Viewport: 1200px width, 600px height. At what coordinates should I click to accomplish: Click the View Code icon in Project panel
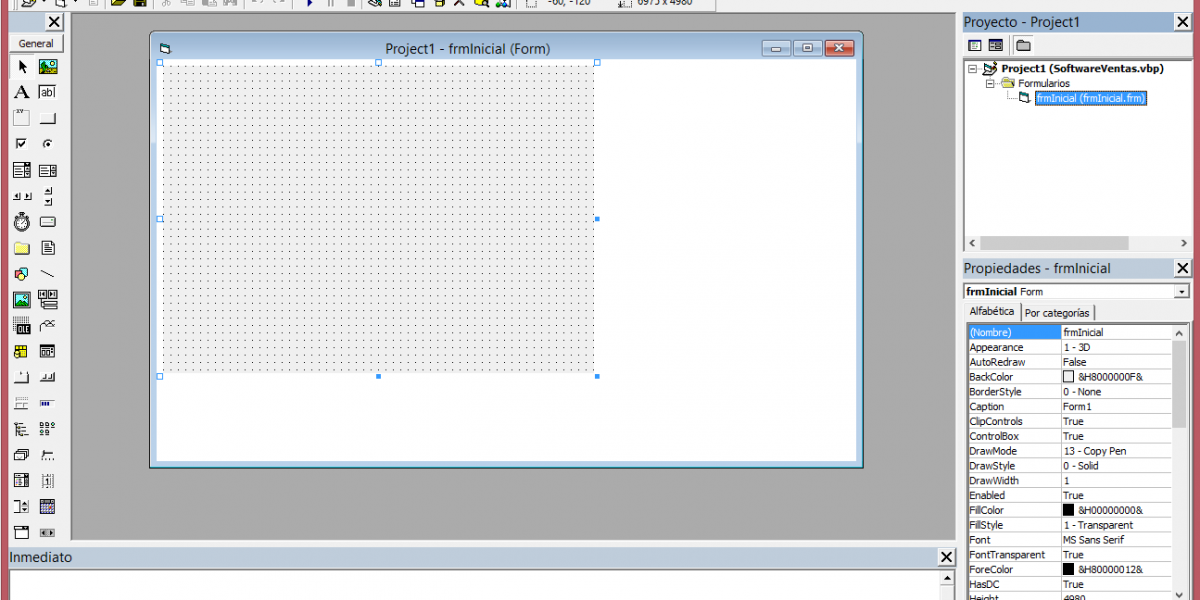coord(975,46)
